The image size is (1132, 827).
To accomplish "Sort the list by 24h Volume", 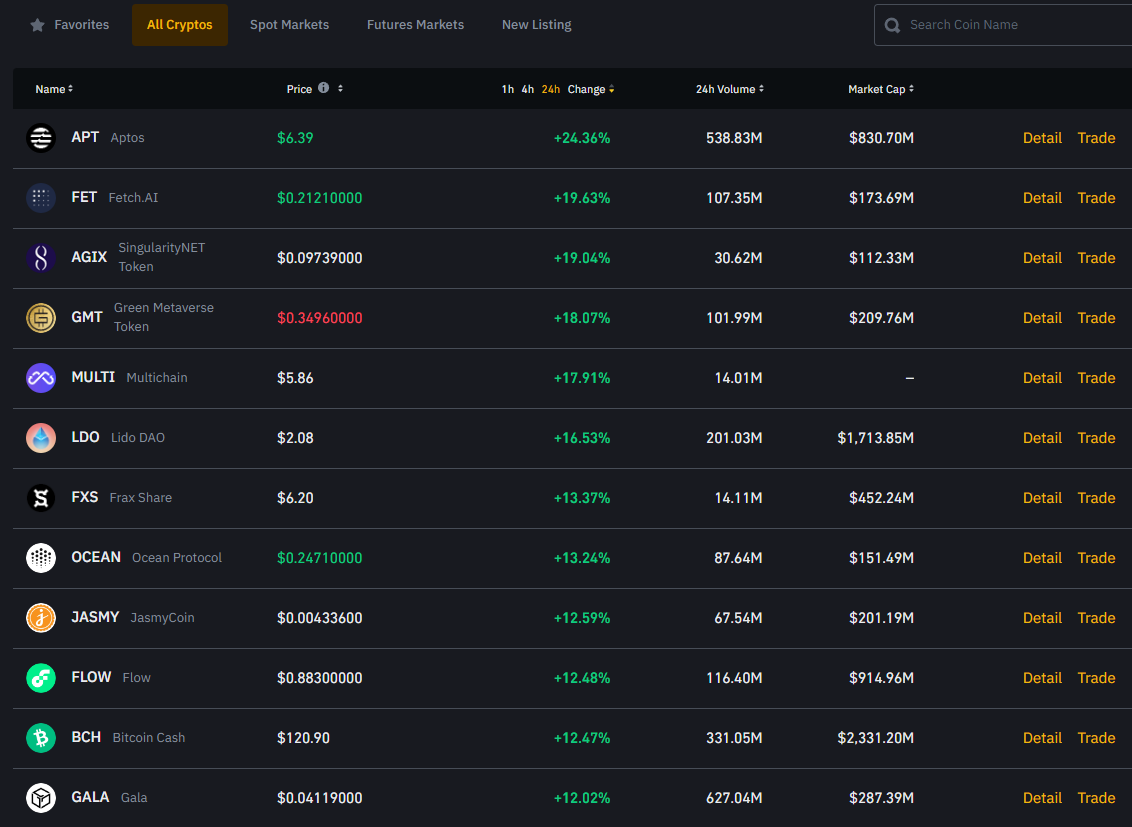I will click(729, 89).
